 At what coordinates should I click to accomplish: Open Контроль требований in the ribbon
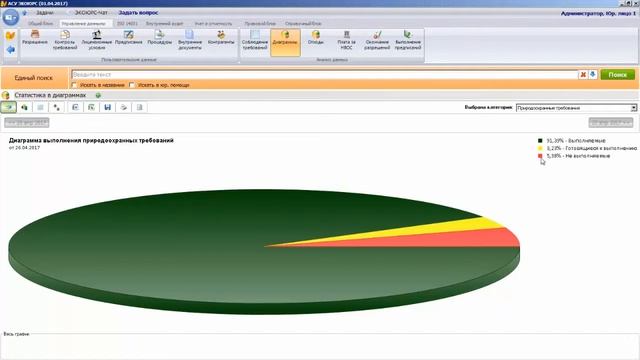(65, 40)
